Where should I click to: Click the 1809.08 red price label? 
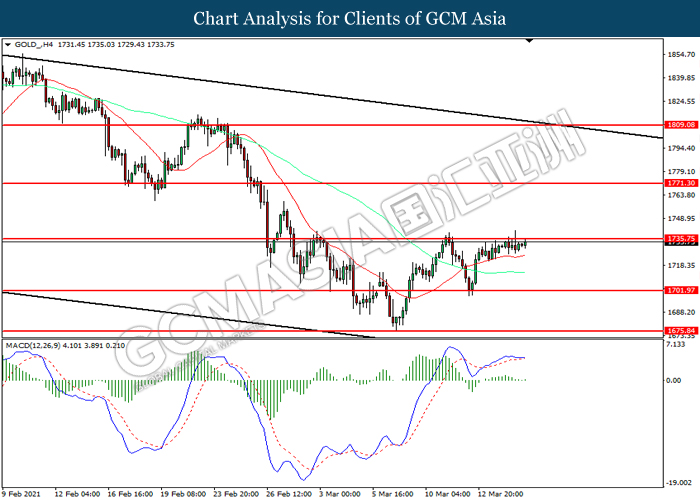tap(681, 125)
